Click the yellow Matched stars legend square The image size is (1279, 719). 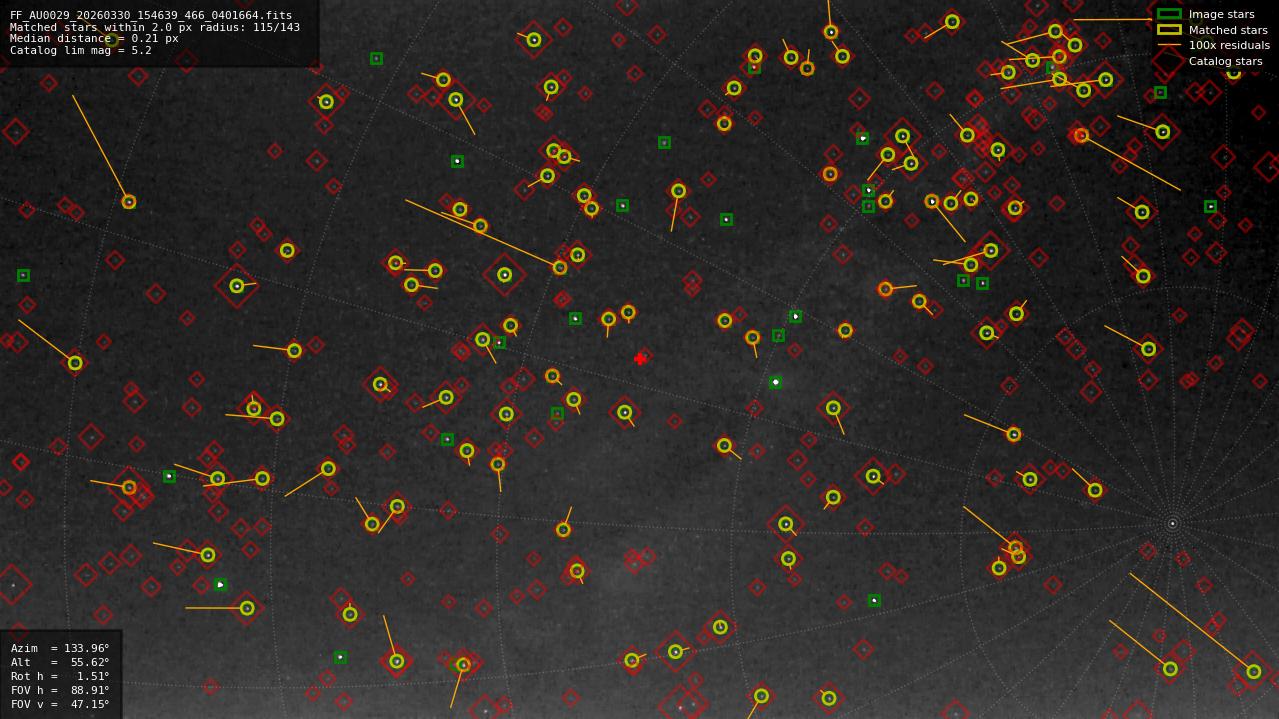(1169, 30)
